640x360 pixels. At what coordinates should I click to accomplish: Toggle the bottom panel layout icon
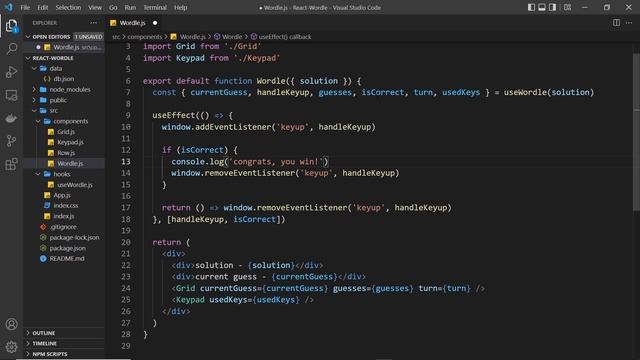[542, 7]
